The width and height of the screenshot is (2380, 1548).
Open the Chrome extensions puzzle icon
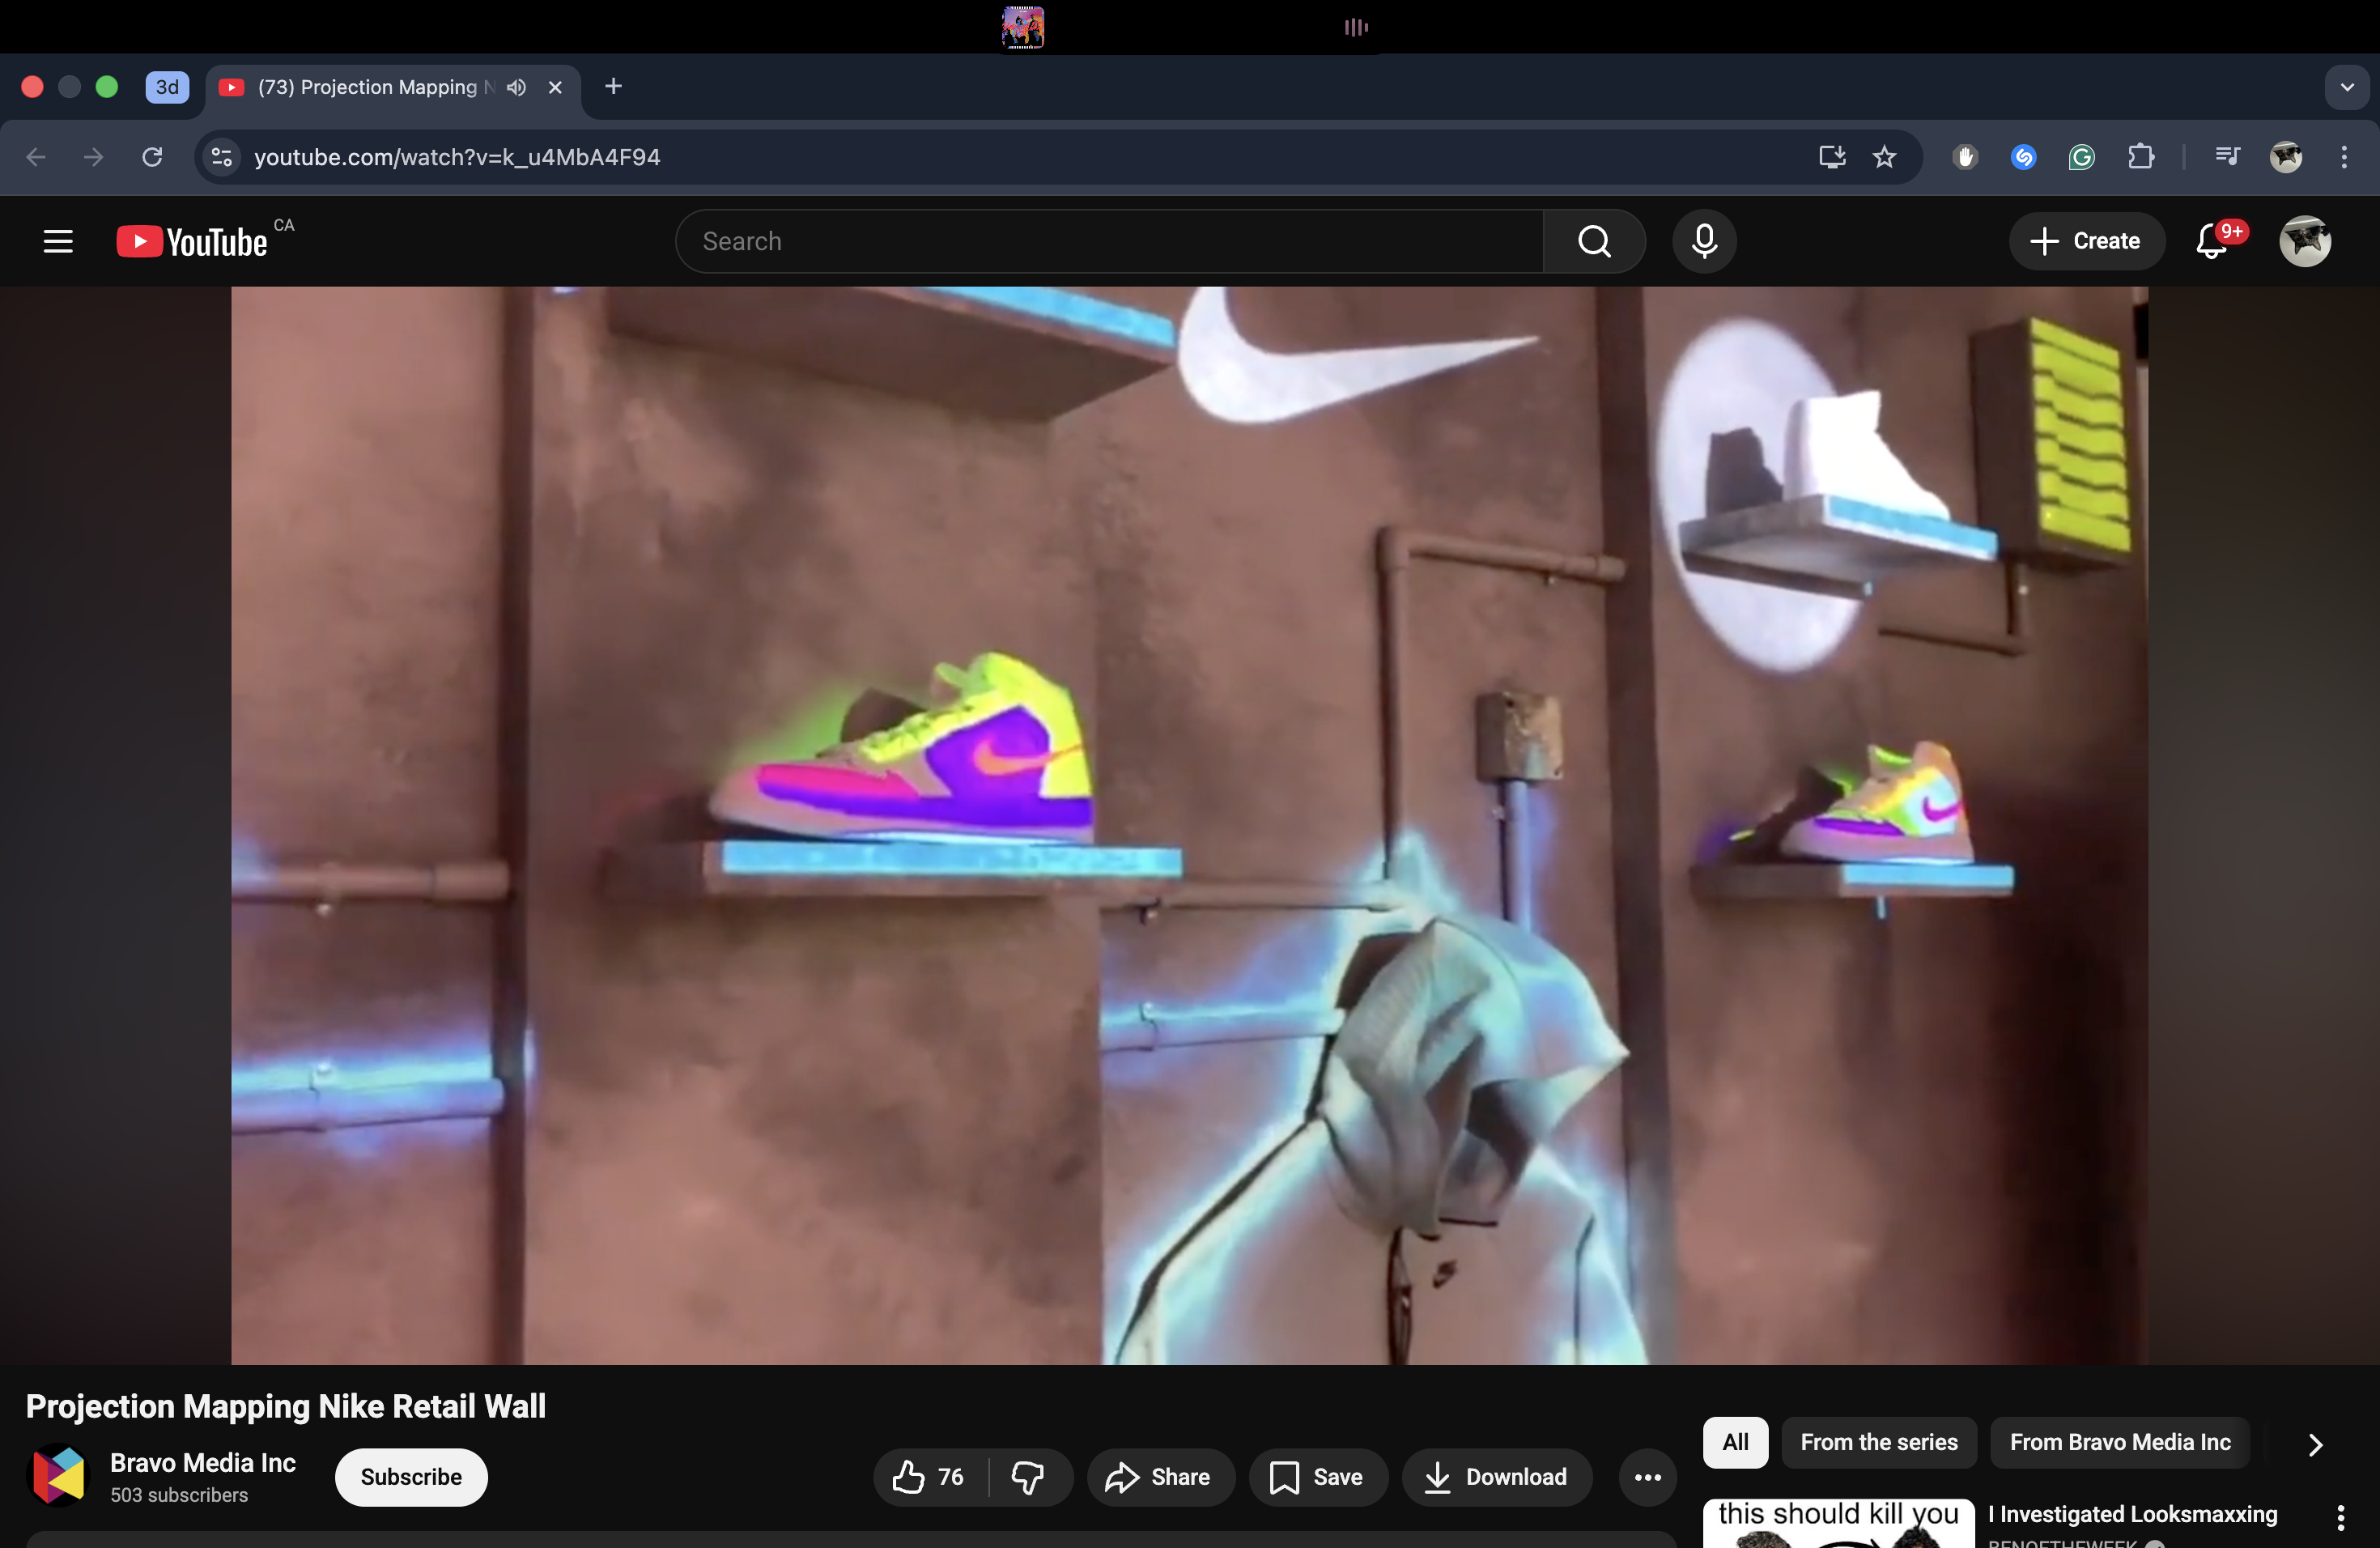coord(2141,157)
